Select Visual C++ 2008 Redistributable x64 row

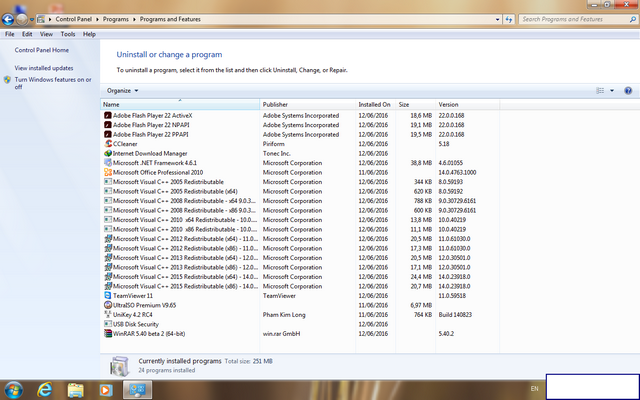(300, 201)
